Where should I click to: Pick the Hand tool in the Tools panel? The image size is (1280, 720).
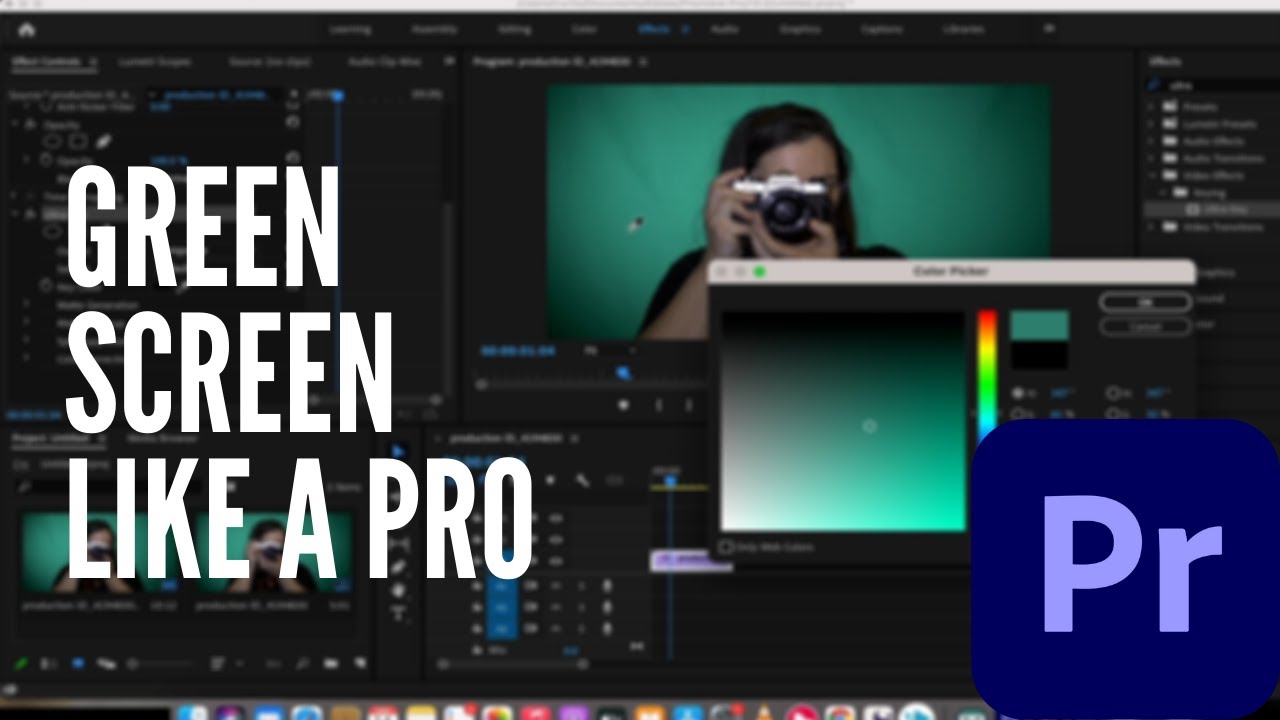click(399, 589)
